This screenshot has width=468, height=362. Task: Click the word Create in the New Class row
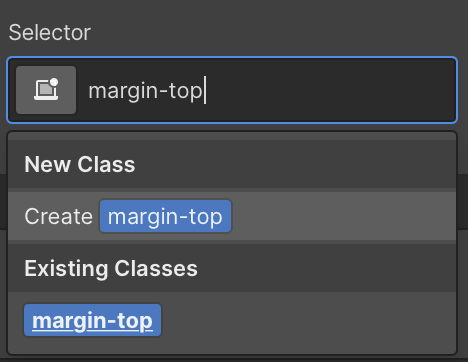coord(58,216)
